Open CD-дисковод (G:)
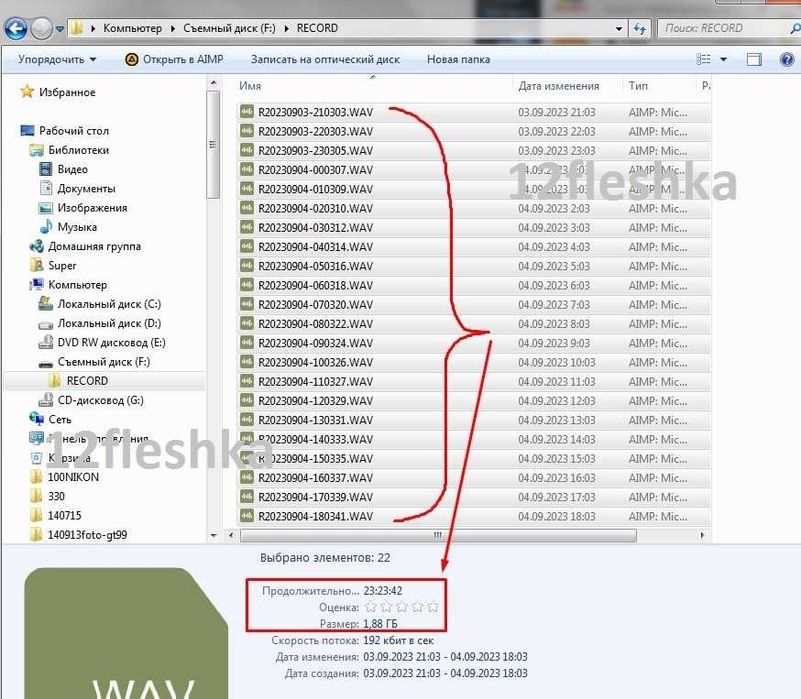The width and height of the screenshot is (801, 699). pyautogui.click(x=91, y=400)
